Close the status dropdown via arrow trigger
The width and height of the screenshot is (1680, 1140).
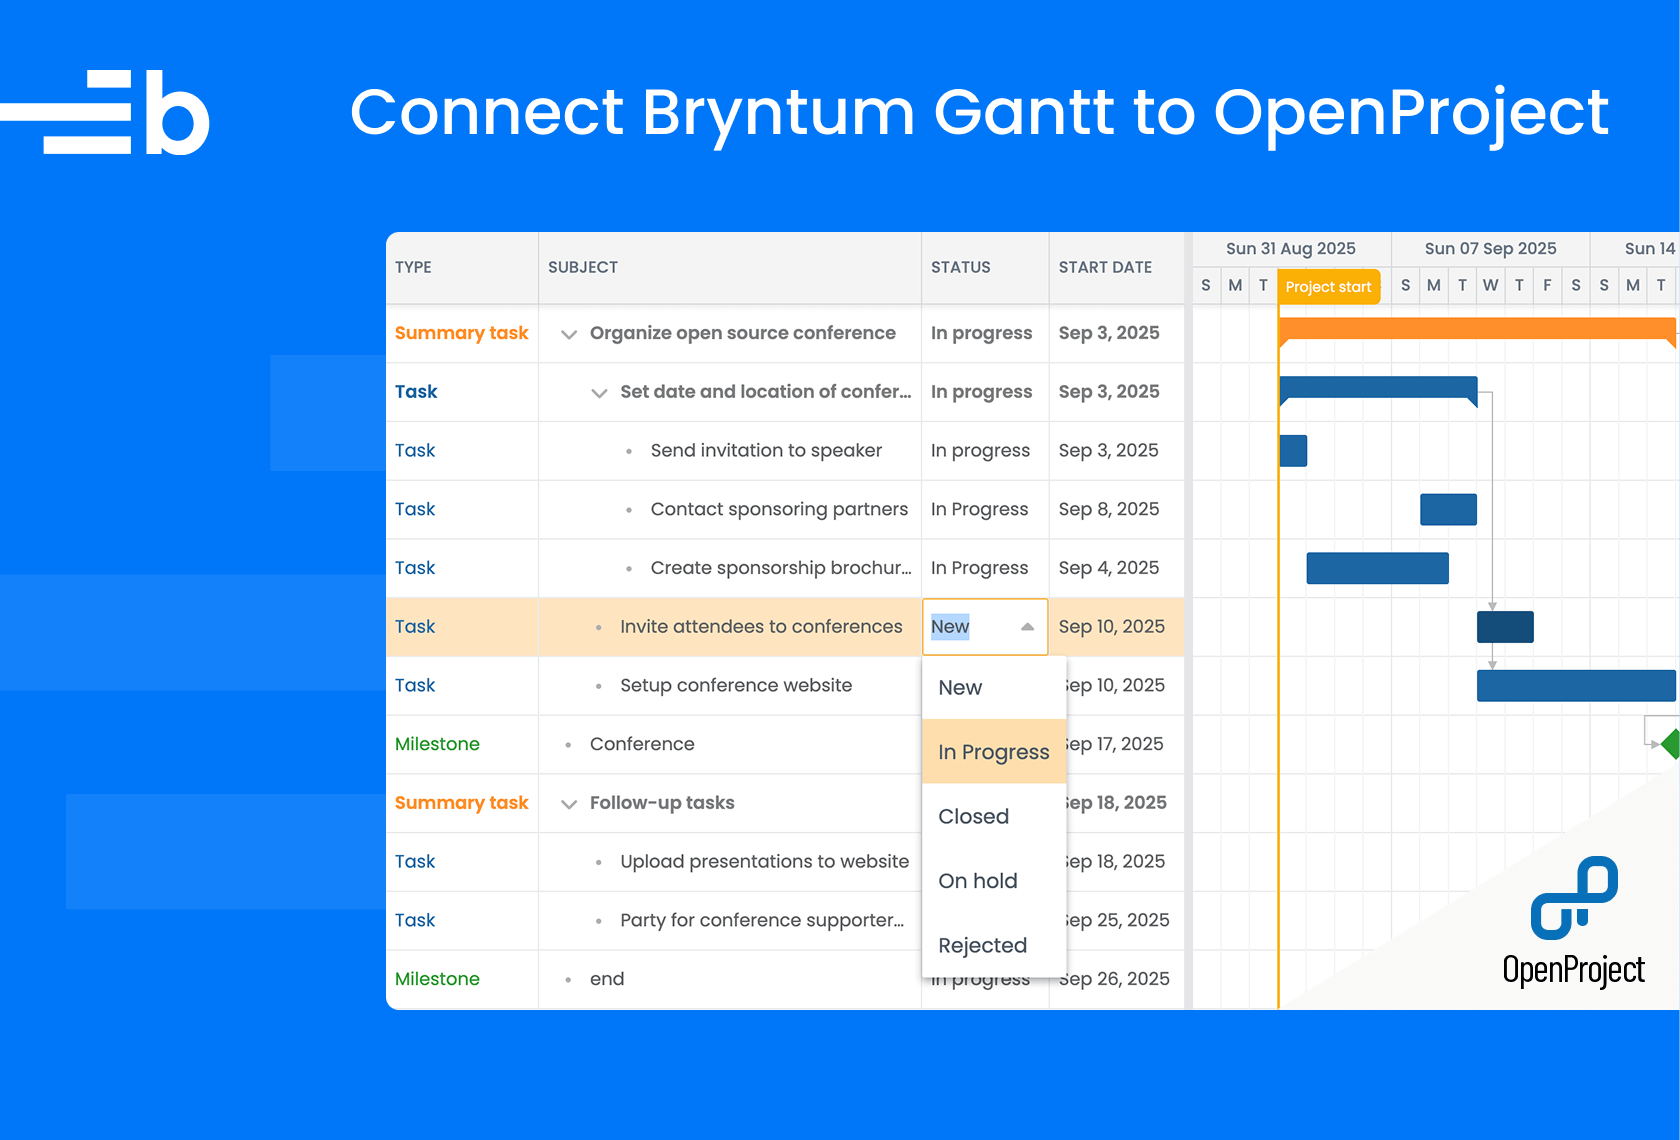[1027, 627]
